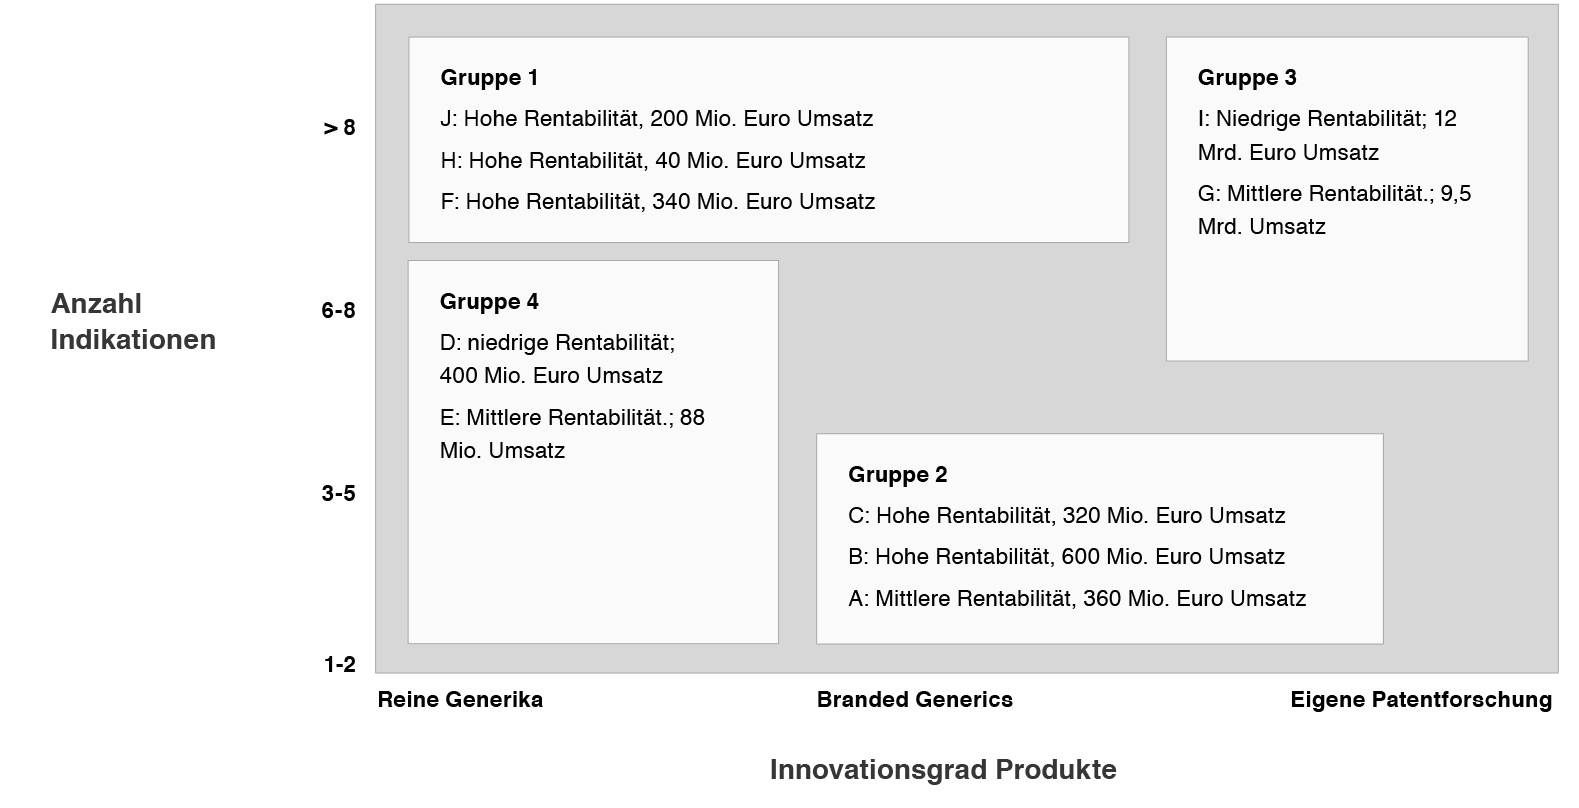Select entry D, niedrige Rentabilität

[557, 359]
